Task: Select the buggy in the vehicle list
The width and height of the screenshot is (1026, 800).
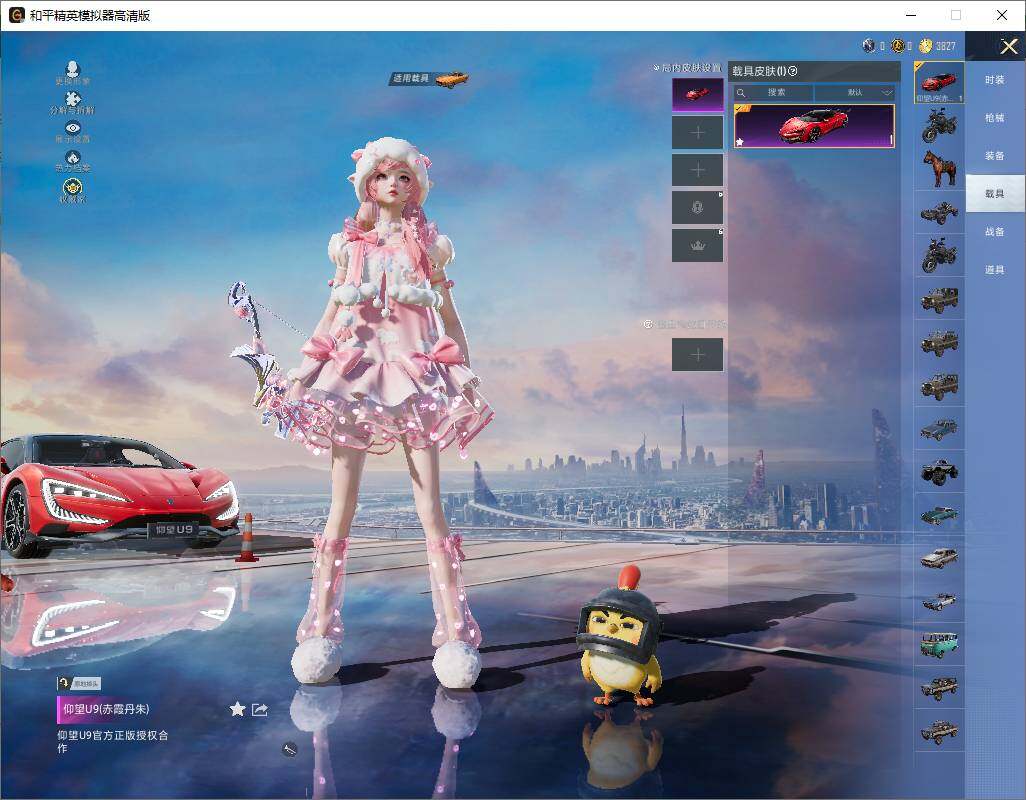Action: [x=939, y=212]
